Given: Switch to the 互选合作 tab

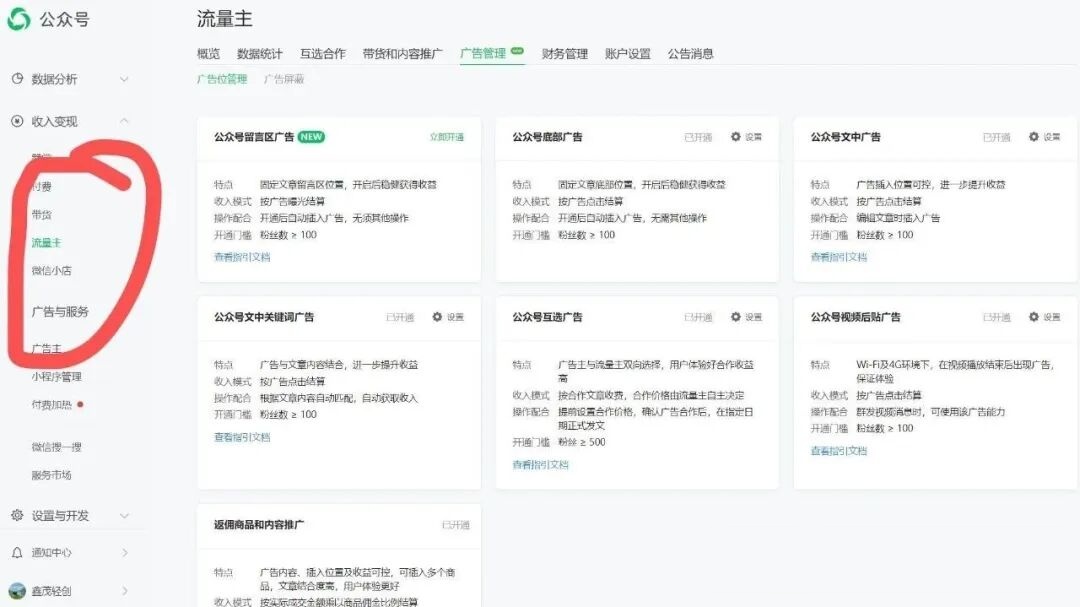Looking at the screenshot, I should tap(322, 54).
